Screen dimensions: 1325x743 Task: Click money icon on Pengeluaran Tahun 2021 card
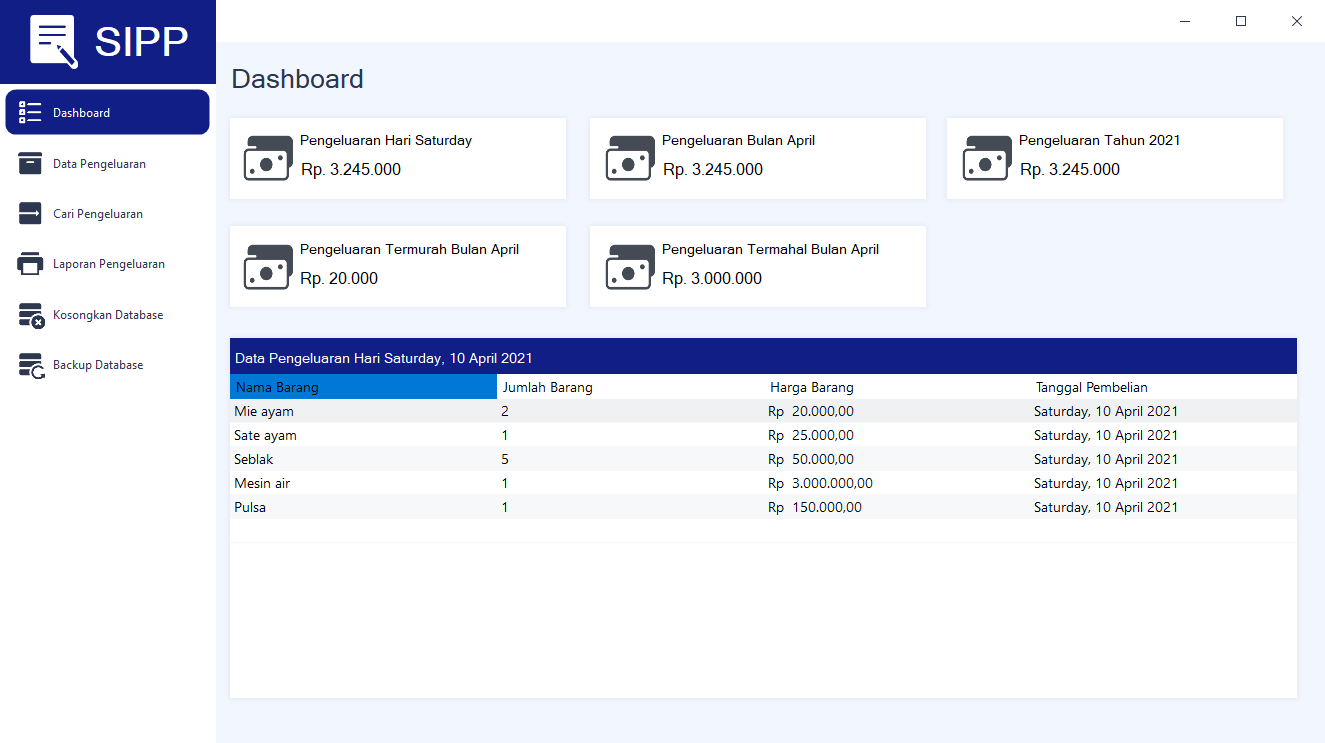[x=987, y=158]
